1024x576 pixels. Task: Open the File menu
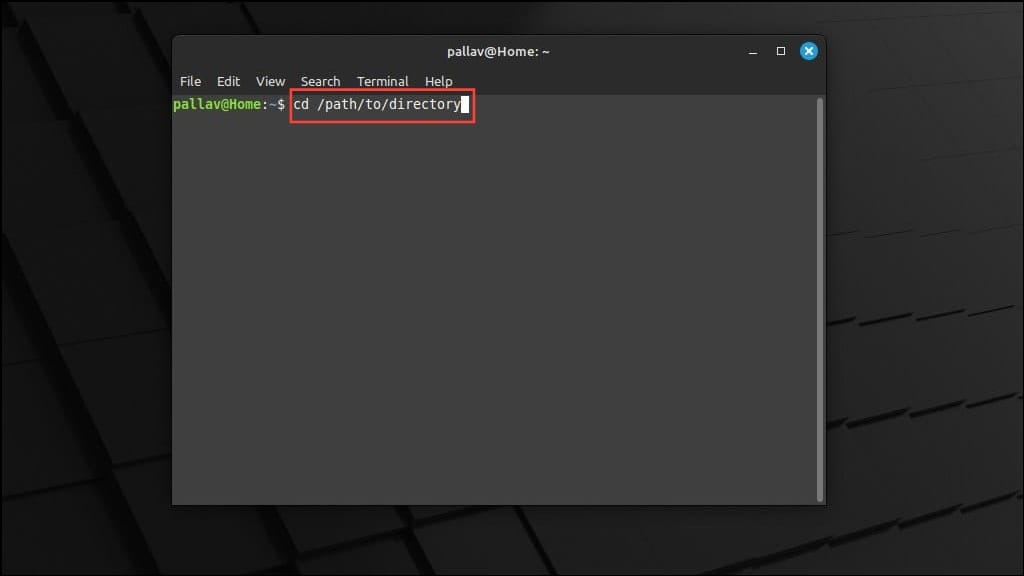pos(190,81)
